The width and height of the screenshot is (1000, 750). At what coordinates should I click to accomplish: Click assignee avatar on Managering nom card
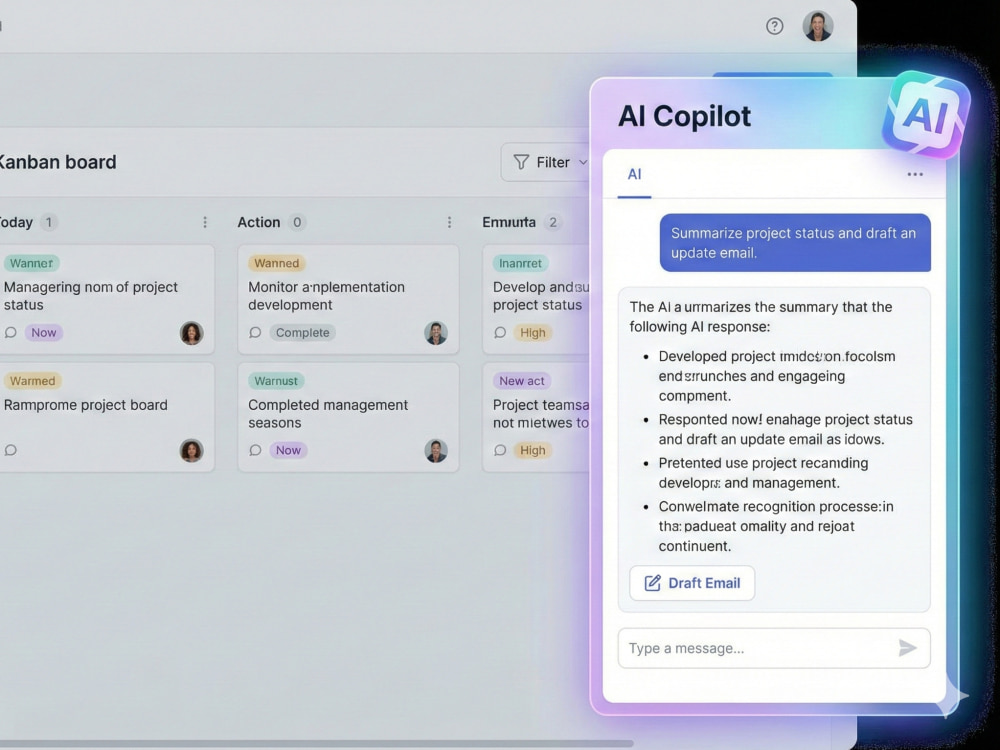(x=191, y=333)
